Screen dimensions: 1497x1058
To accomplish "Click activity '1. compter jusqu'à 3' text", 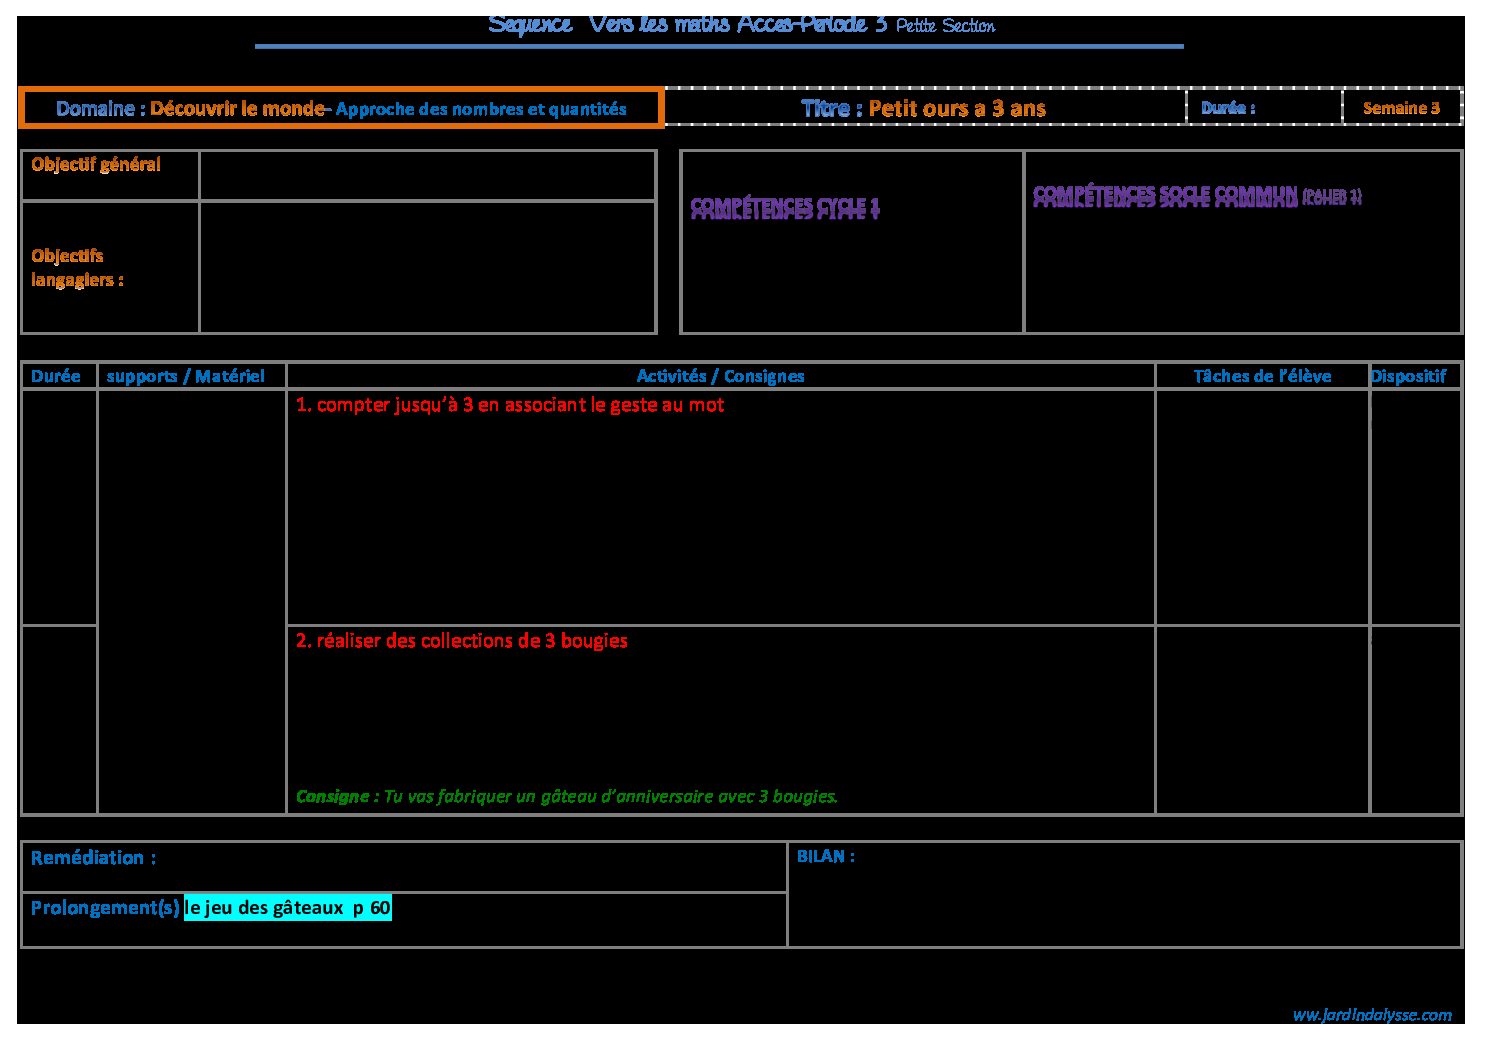I will [x=510, y=405].
